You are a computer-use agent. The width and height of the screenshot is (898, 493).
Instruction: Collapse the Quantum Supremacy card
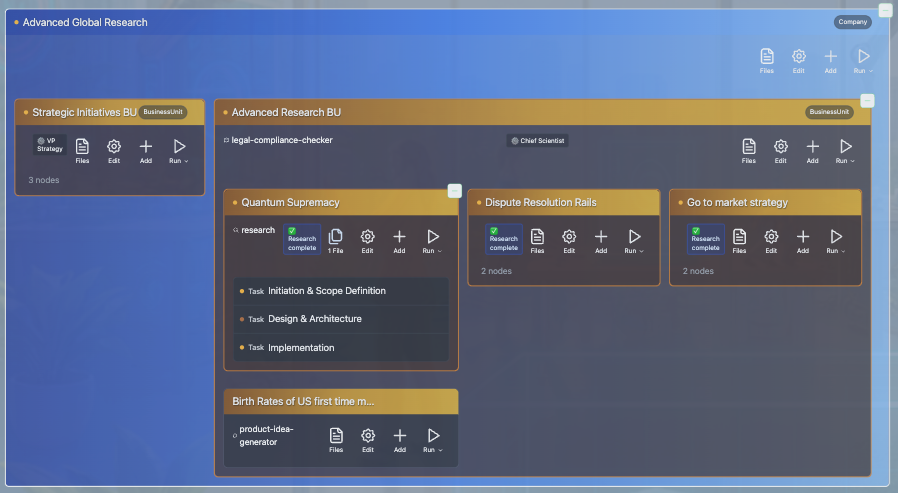454,191
